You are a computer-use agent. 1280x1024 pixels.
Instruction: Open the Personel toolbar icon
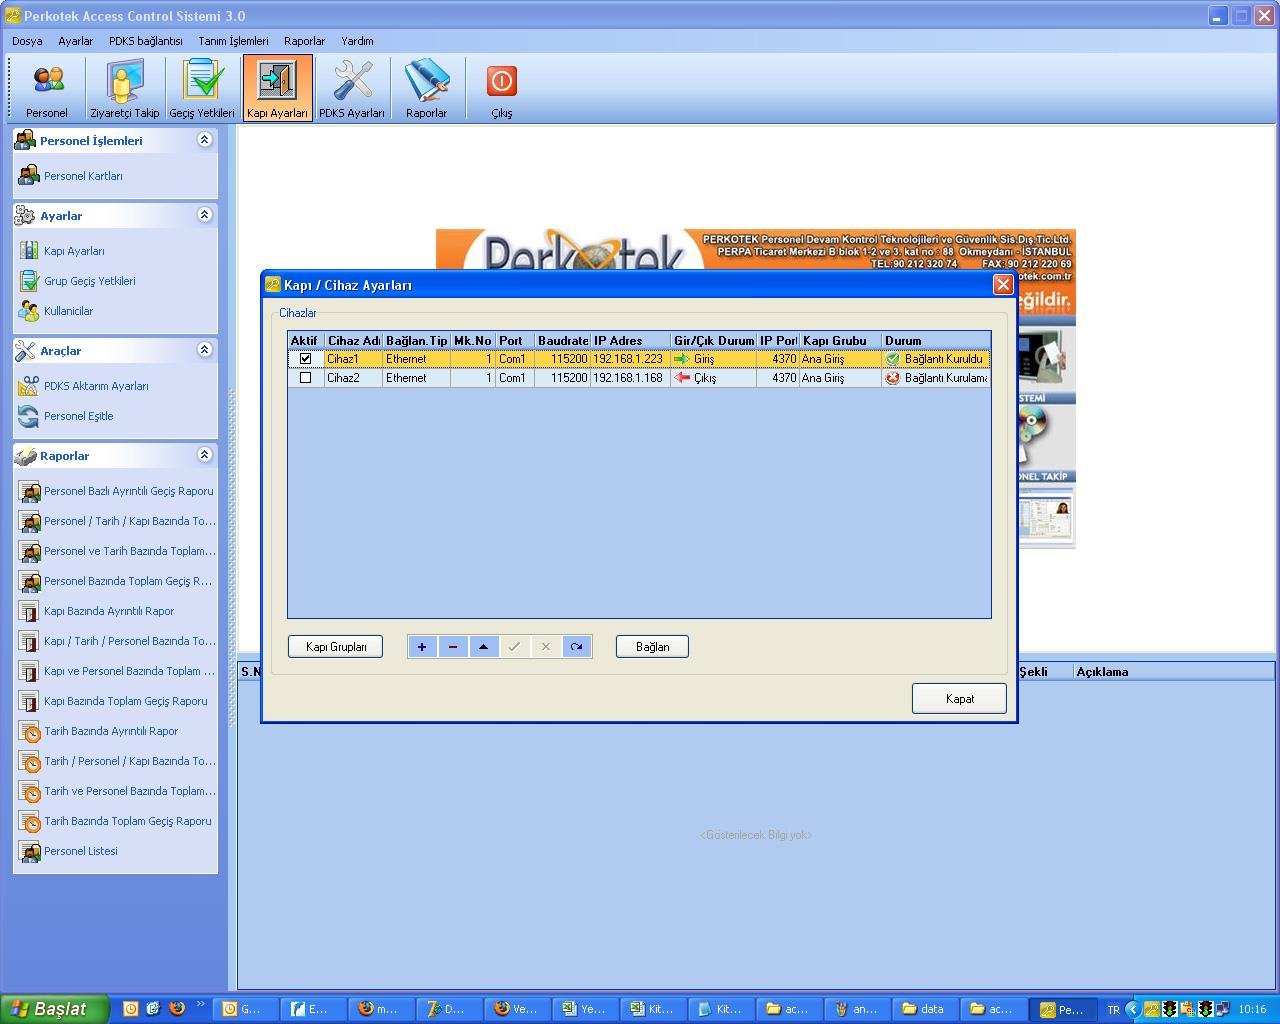pos(46,85)
